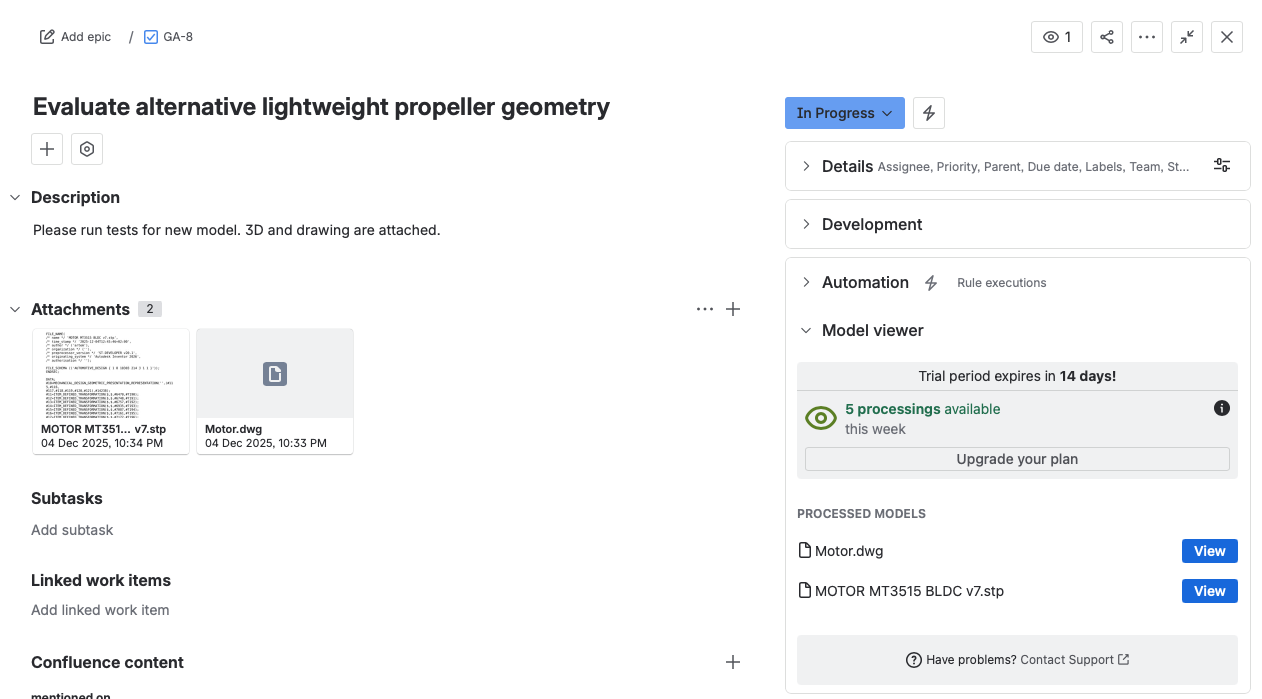Open configure details sliders icon
1262x699 pixels.
pos(1222,166)
